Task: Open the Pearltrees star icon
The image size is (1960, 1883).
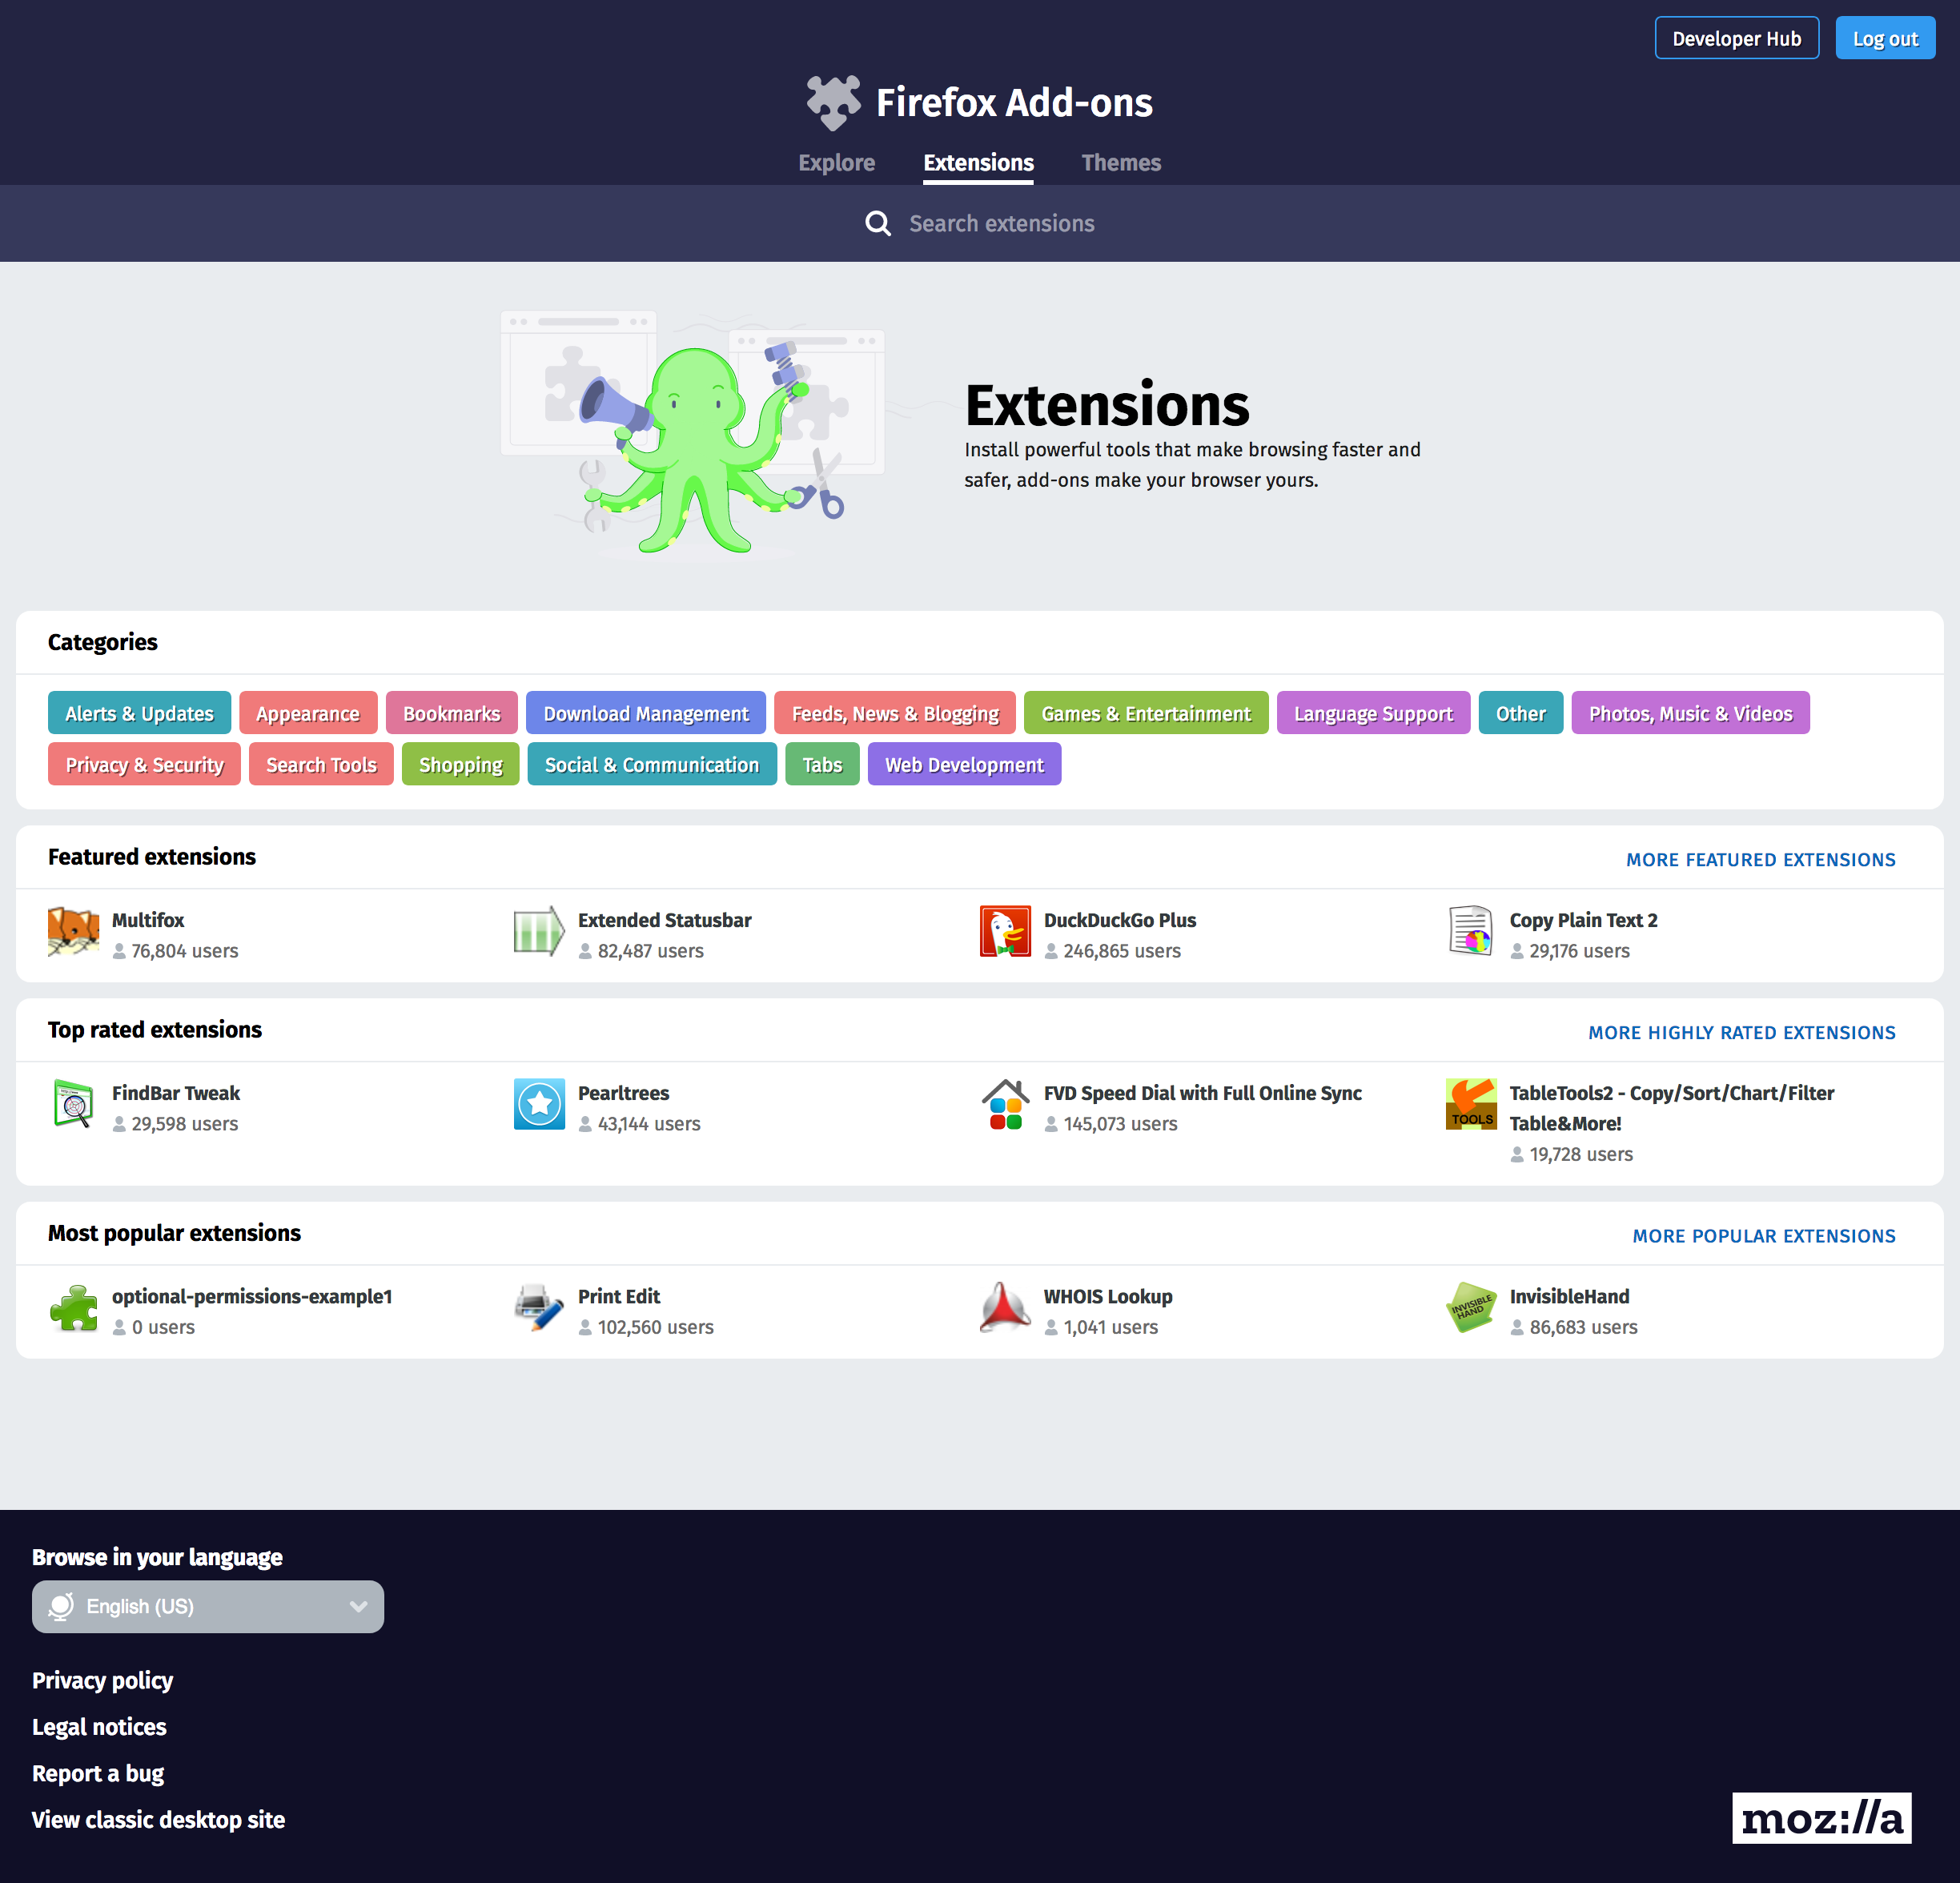Action: click(540, 1105)
